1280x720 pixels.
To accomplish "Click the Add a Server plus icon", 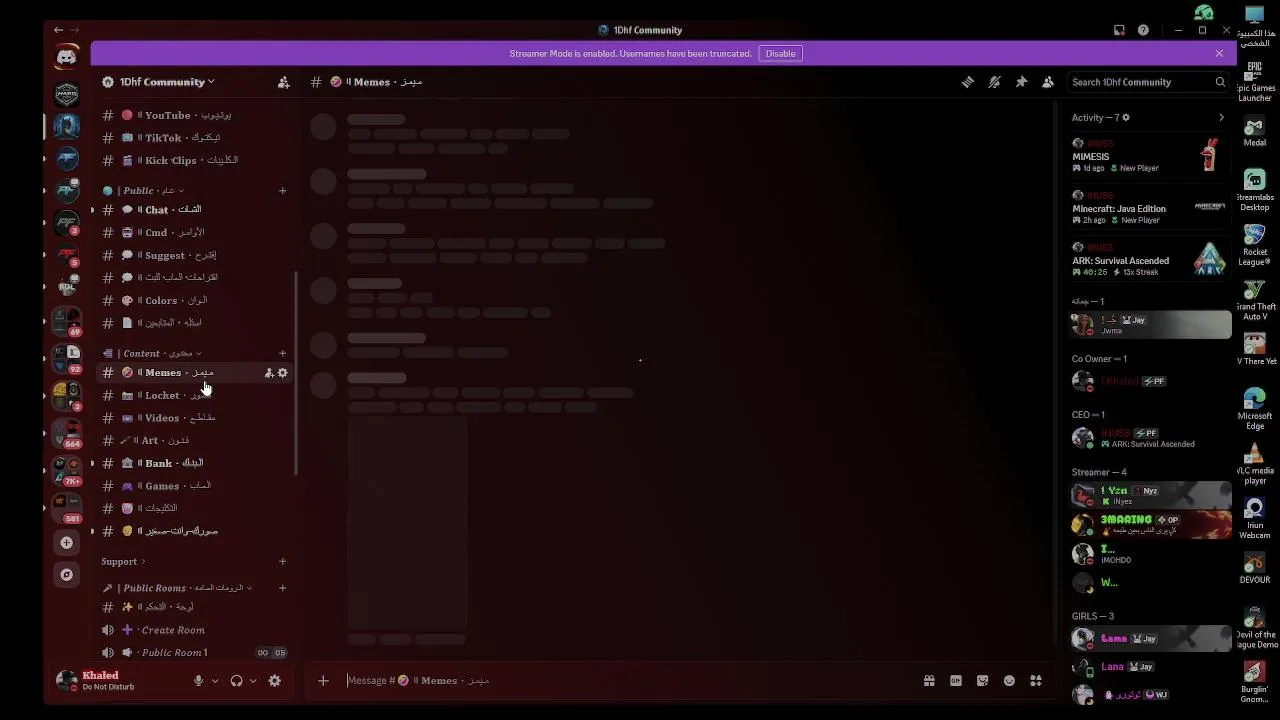I will click(x=67, y=543).
